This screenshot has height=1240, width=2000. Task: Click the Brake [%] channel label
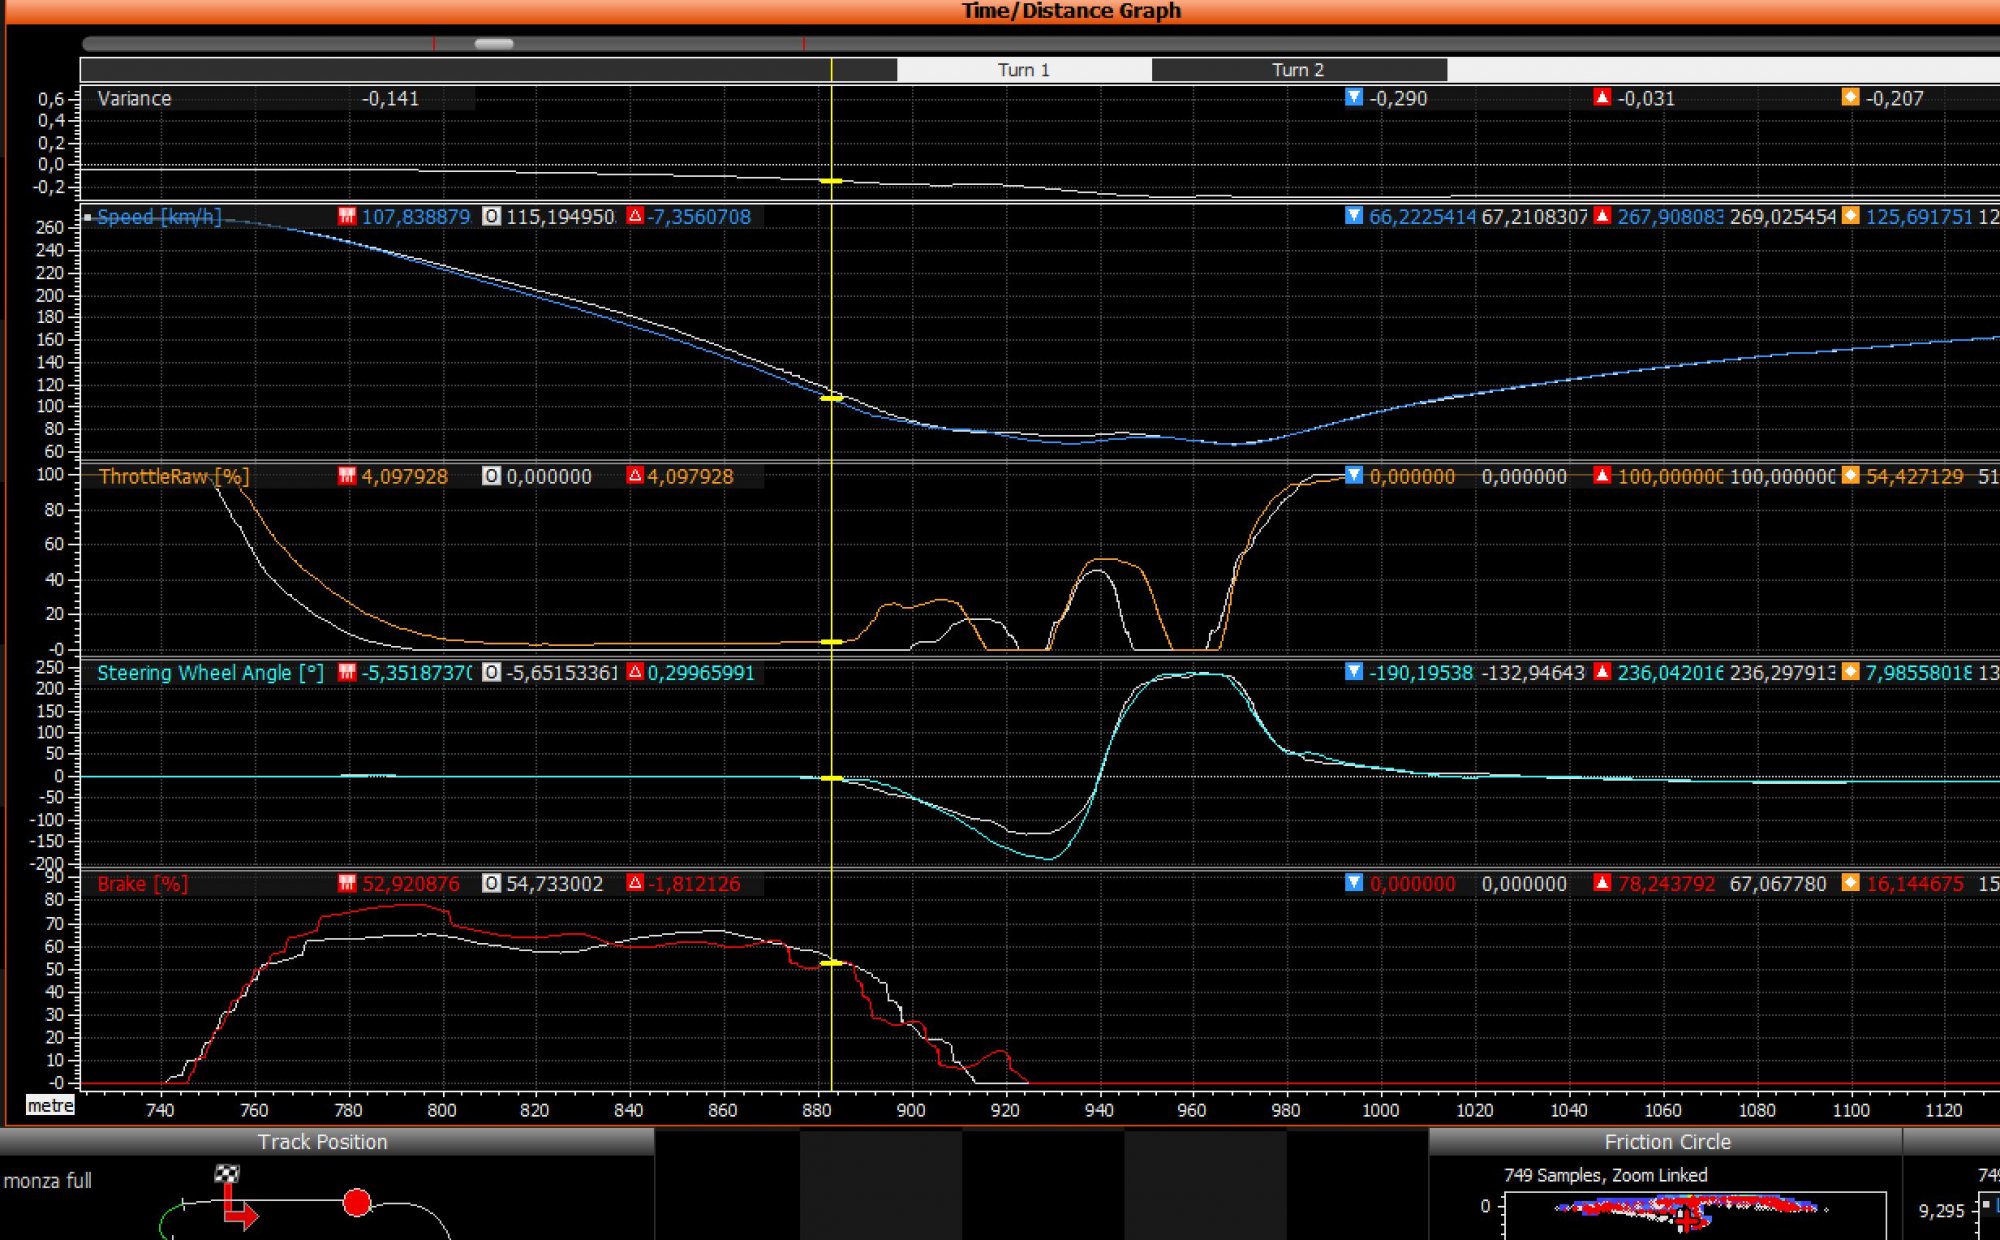[x=142, y=884]
